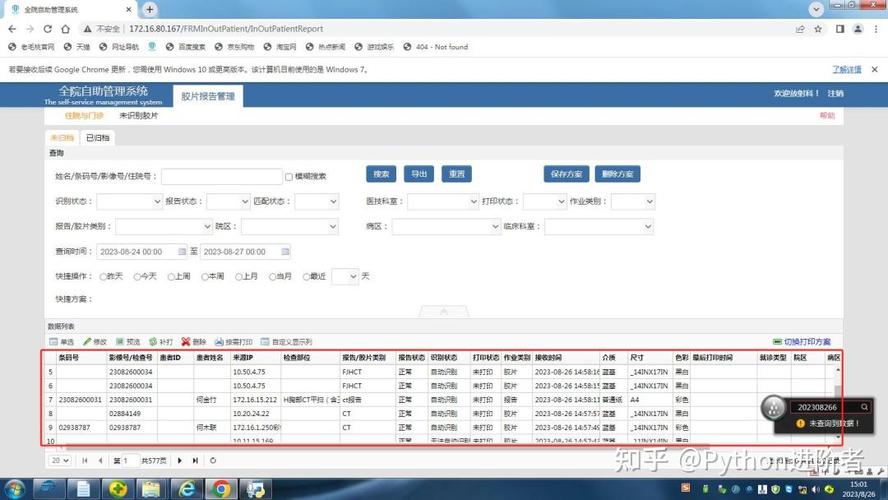Viewport: 888px width, 500px height.
Task: Open the 作业类别 dropdown
Action: [633, 202]
